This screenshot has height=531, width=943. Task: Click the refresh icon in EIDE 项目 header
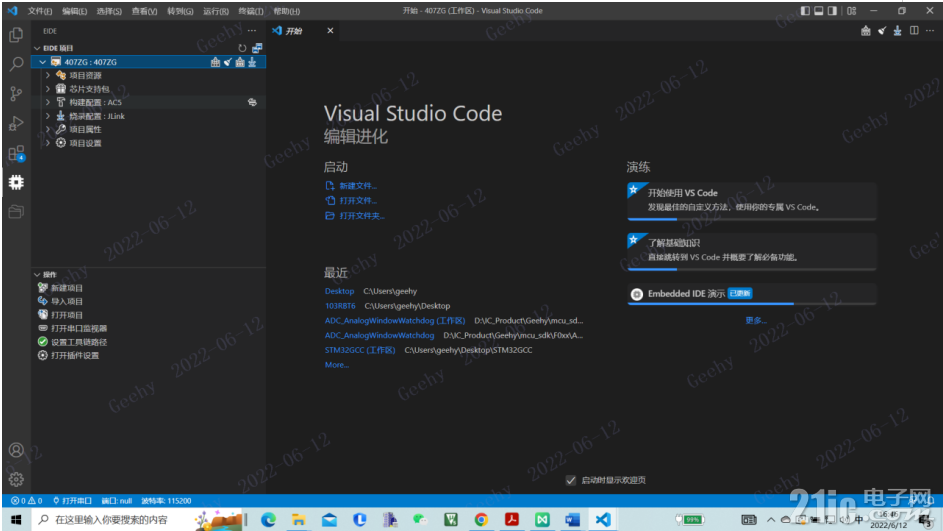coord(242,48)
